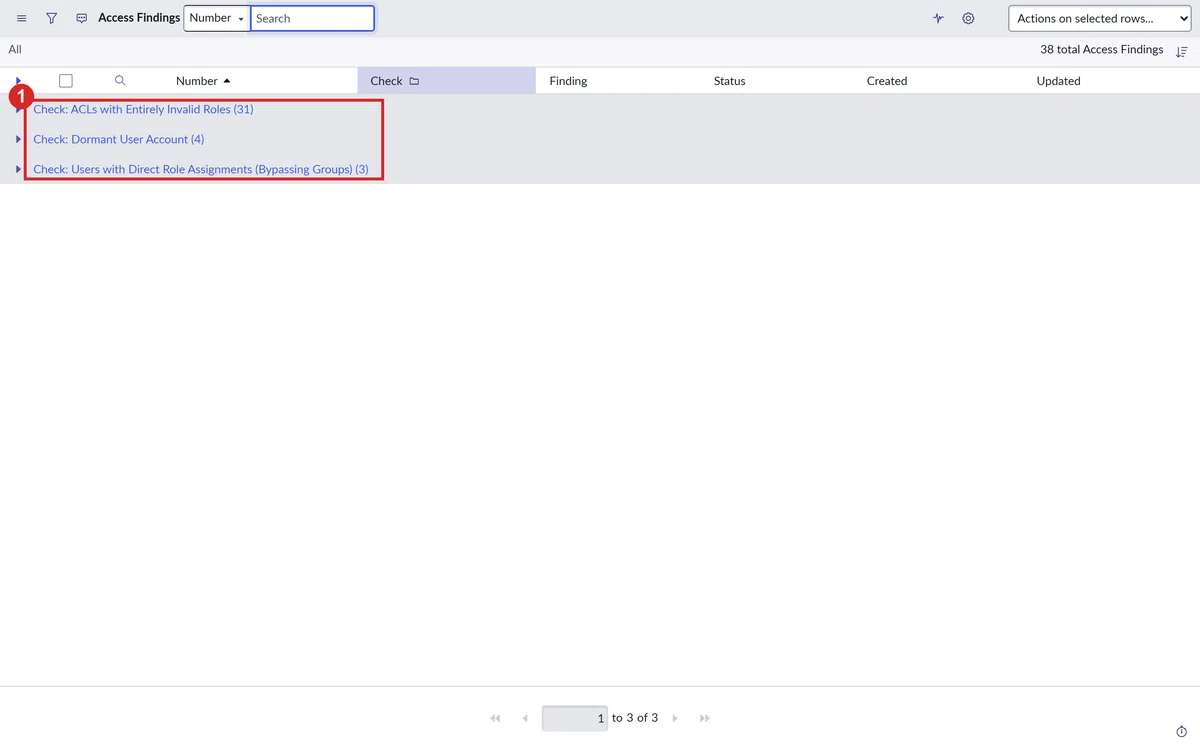1200x750 pixels.
Task: Focus the Search text box
Action: click(312, 18)
